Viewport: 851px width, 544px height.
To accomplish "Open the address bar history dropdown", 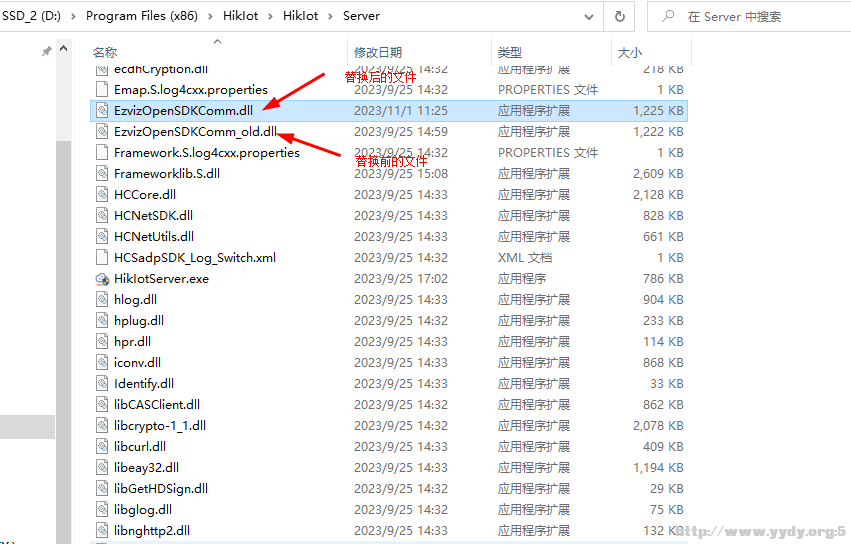I will [589, 17].
